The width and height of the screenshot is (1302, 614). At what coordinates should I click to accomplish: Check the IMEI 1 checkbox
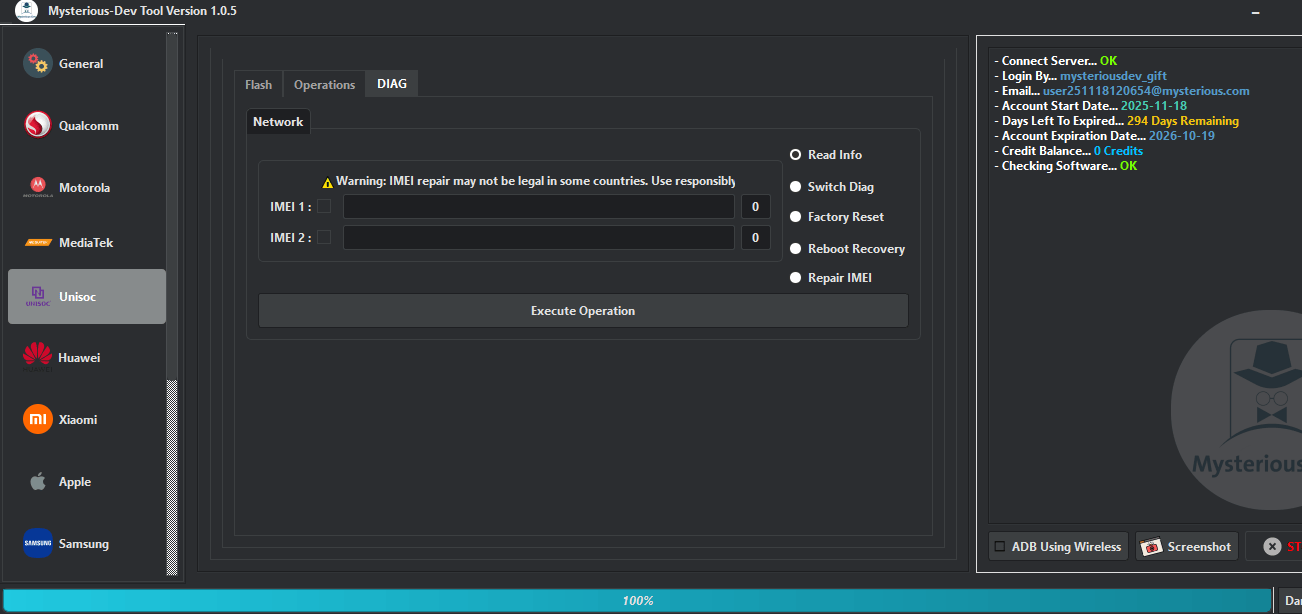coord(325,206)
